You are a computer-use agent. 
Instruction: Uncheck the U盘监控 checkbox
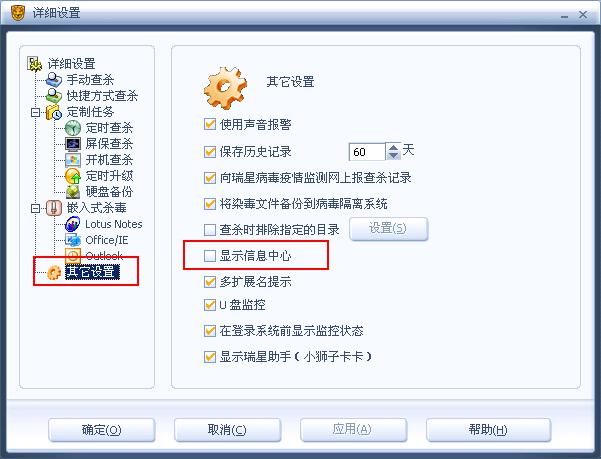(210, 305)
